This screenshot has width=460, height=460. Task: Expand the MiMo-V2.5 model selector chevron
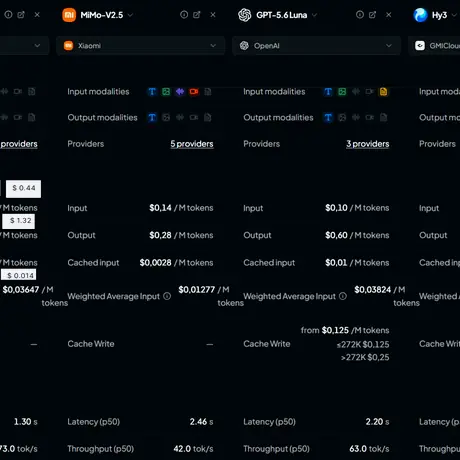coord(130,15)
